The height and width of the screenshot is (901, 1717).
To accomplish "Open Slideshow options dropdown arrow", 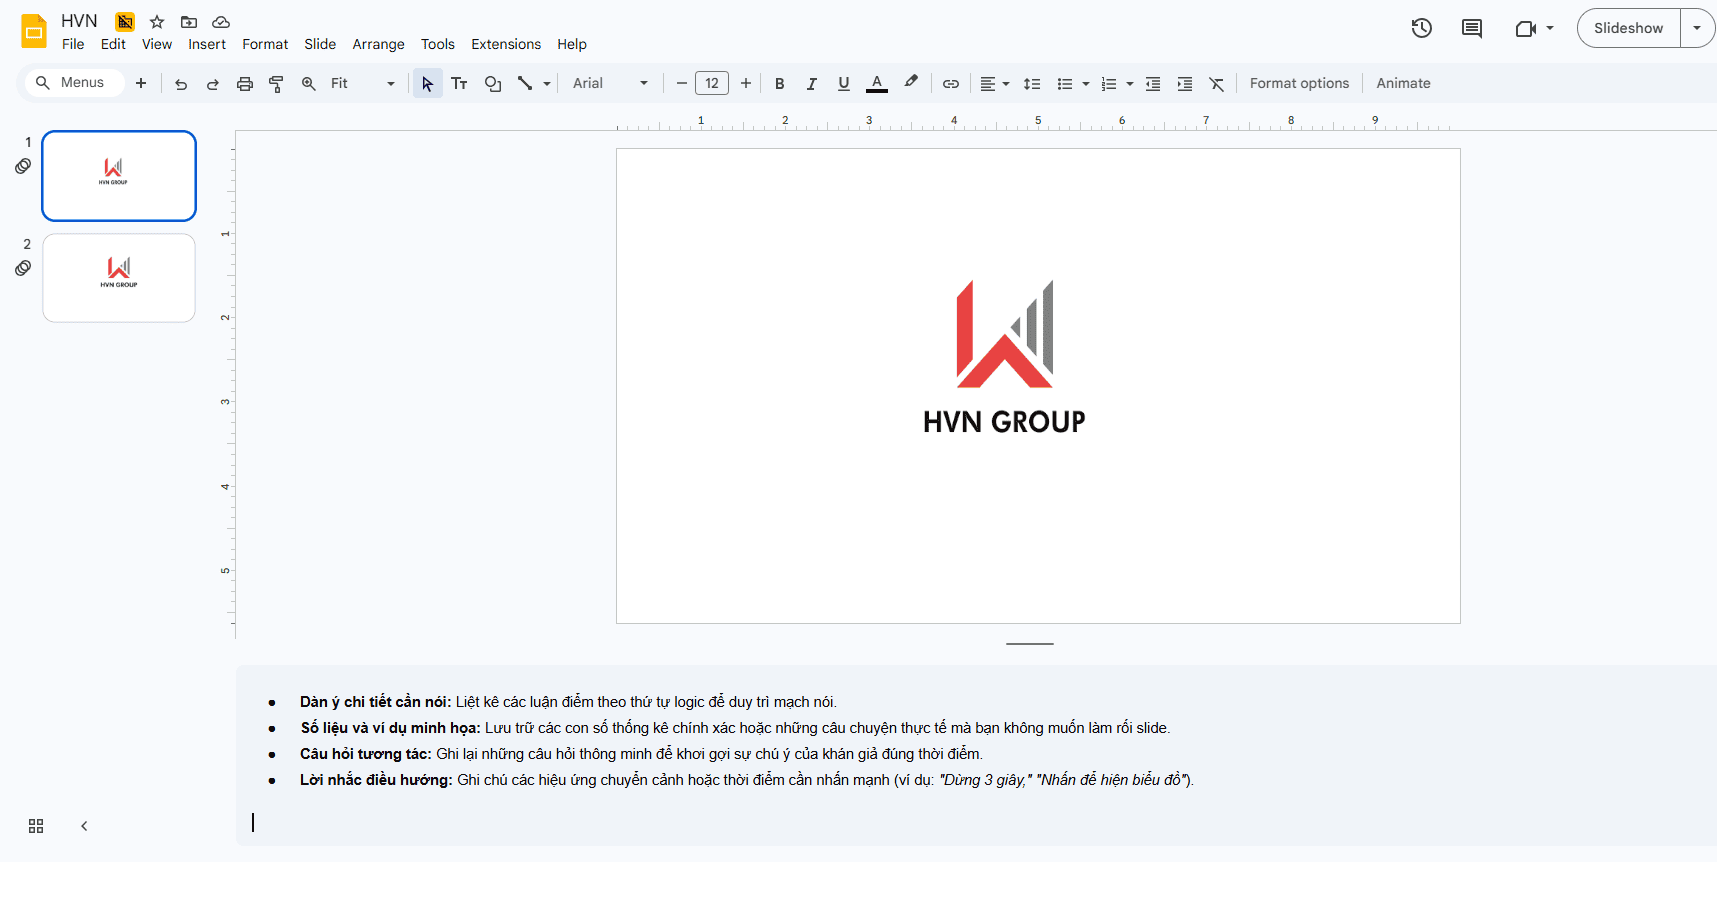I will click(1697, 28).
